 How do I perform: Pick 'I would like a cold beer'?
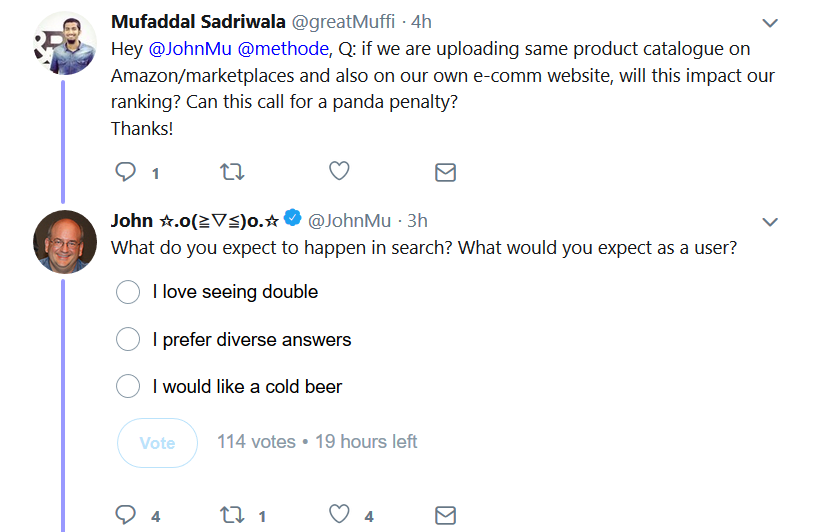(128, 387)
